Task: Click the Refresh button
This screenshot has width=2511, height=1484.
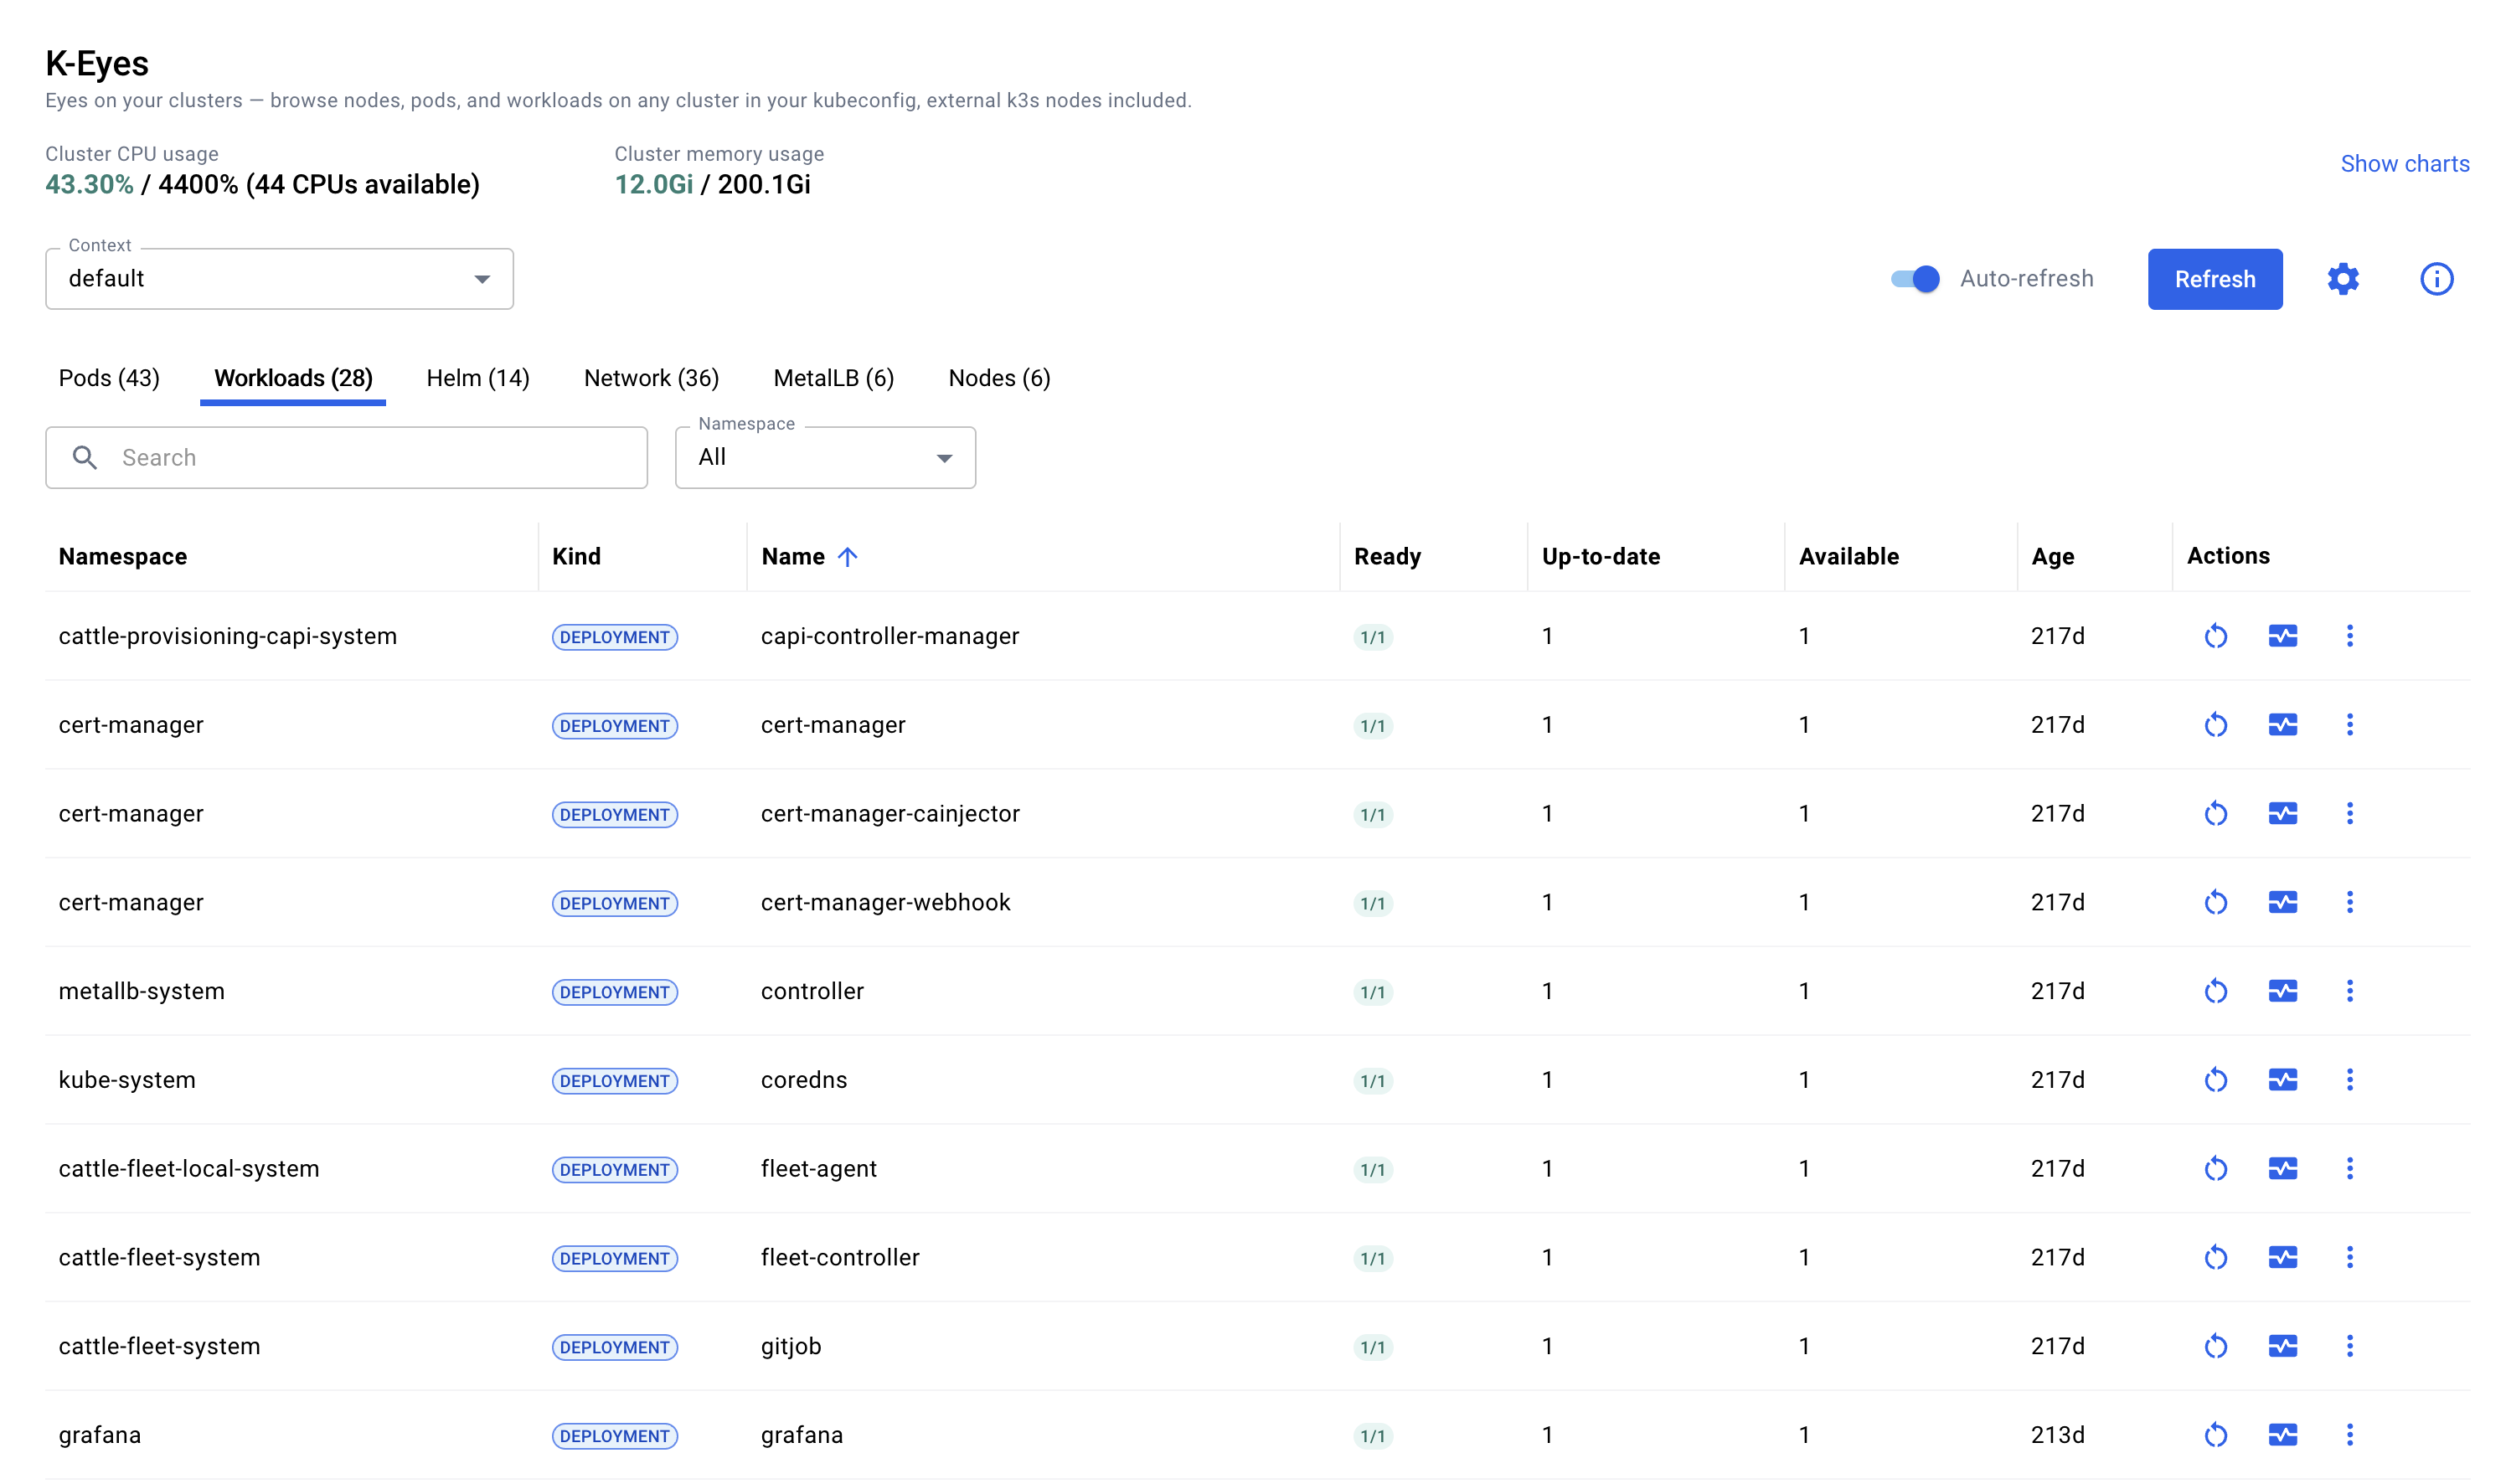Action: tap(2214, 279)
